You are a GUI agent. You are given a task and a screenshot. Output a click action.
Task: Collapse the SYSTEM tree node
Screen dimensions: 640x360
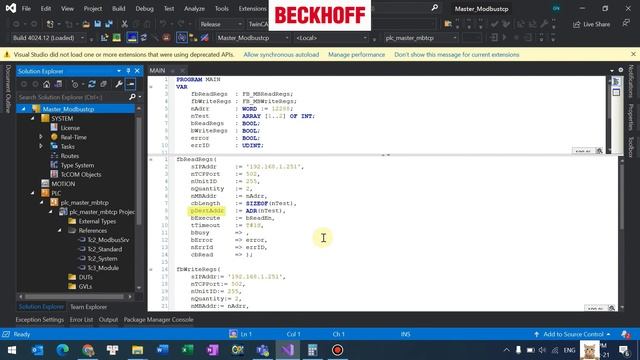click(x=33, y=118)
